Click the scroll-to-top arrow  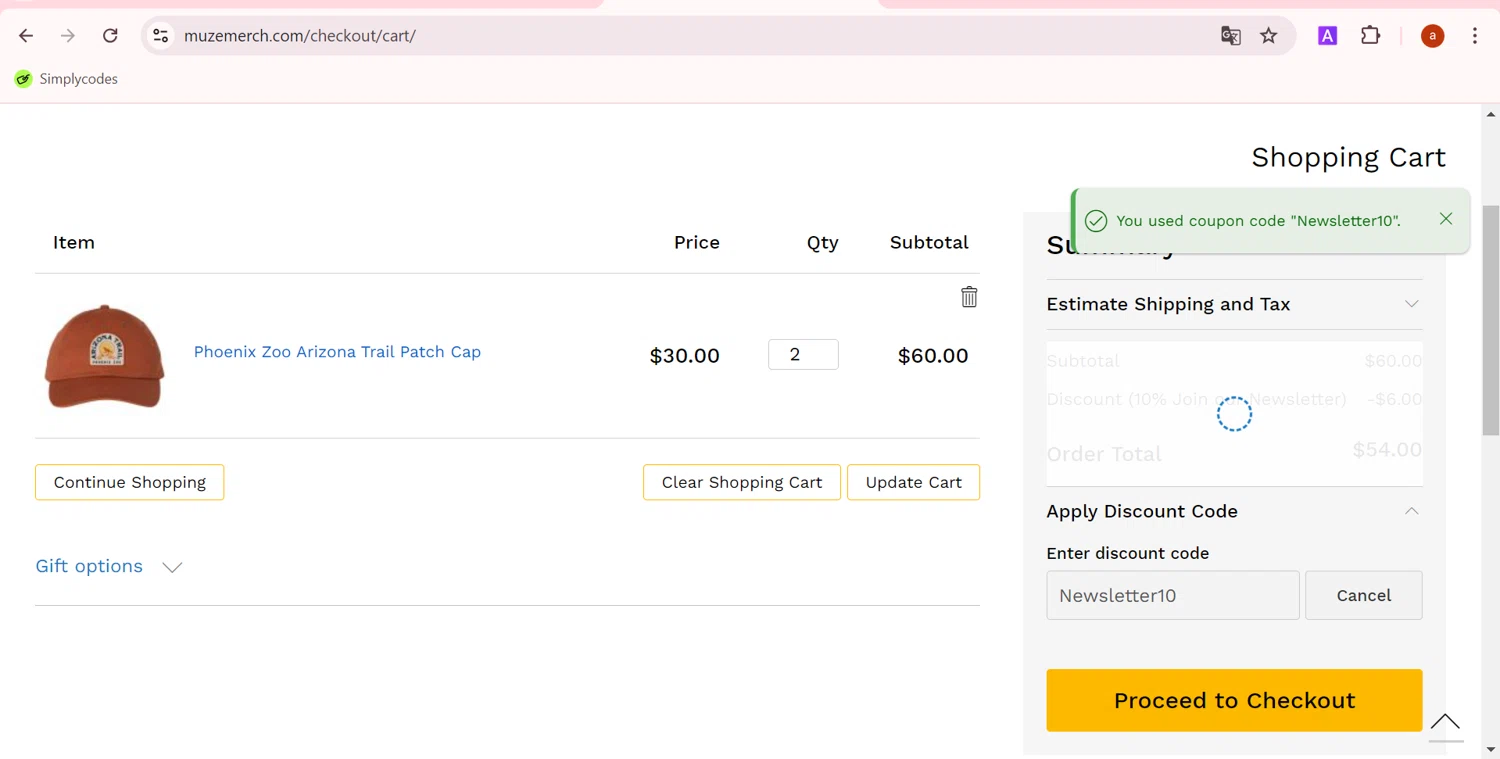[x=1445, y=722]
